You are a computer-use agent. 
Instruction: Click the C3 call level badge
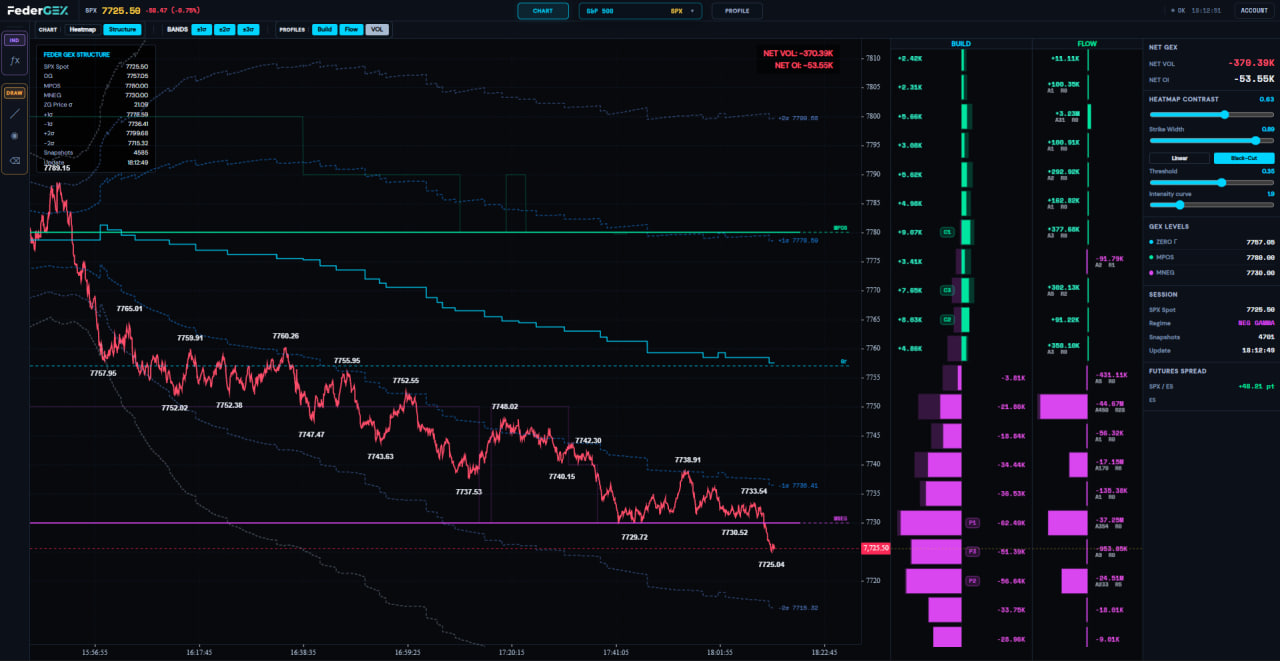tap(946, 290)
